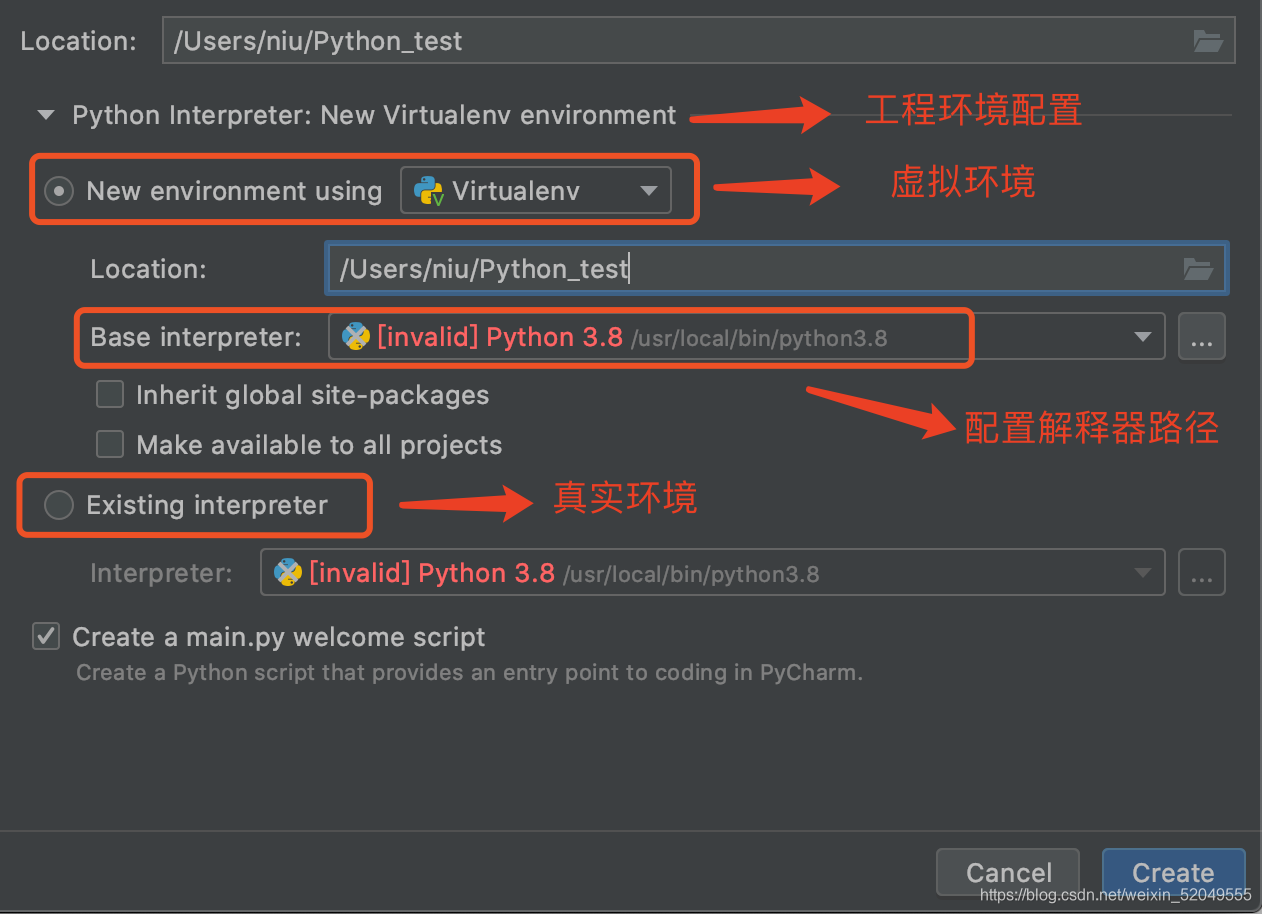
Task: Open Base interpreter browse ellipsis button
Action: (1201, 337)
